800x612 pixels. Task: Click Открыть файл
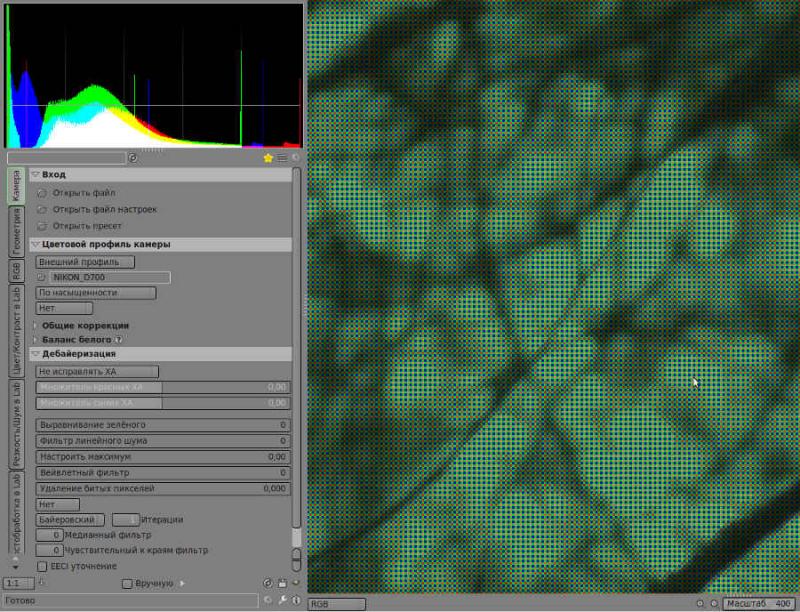tap(84, 193)
